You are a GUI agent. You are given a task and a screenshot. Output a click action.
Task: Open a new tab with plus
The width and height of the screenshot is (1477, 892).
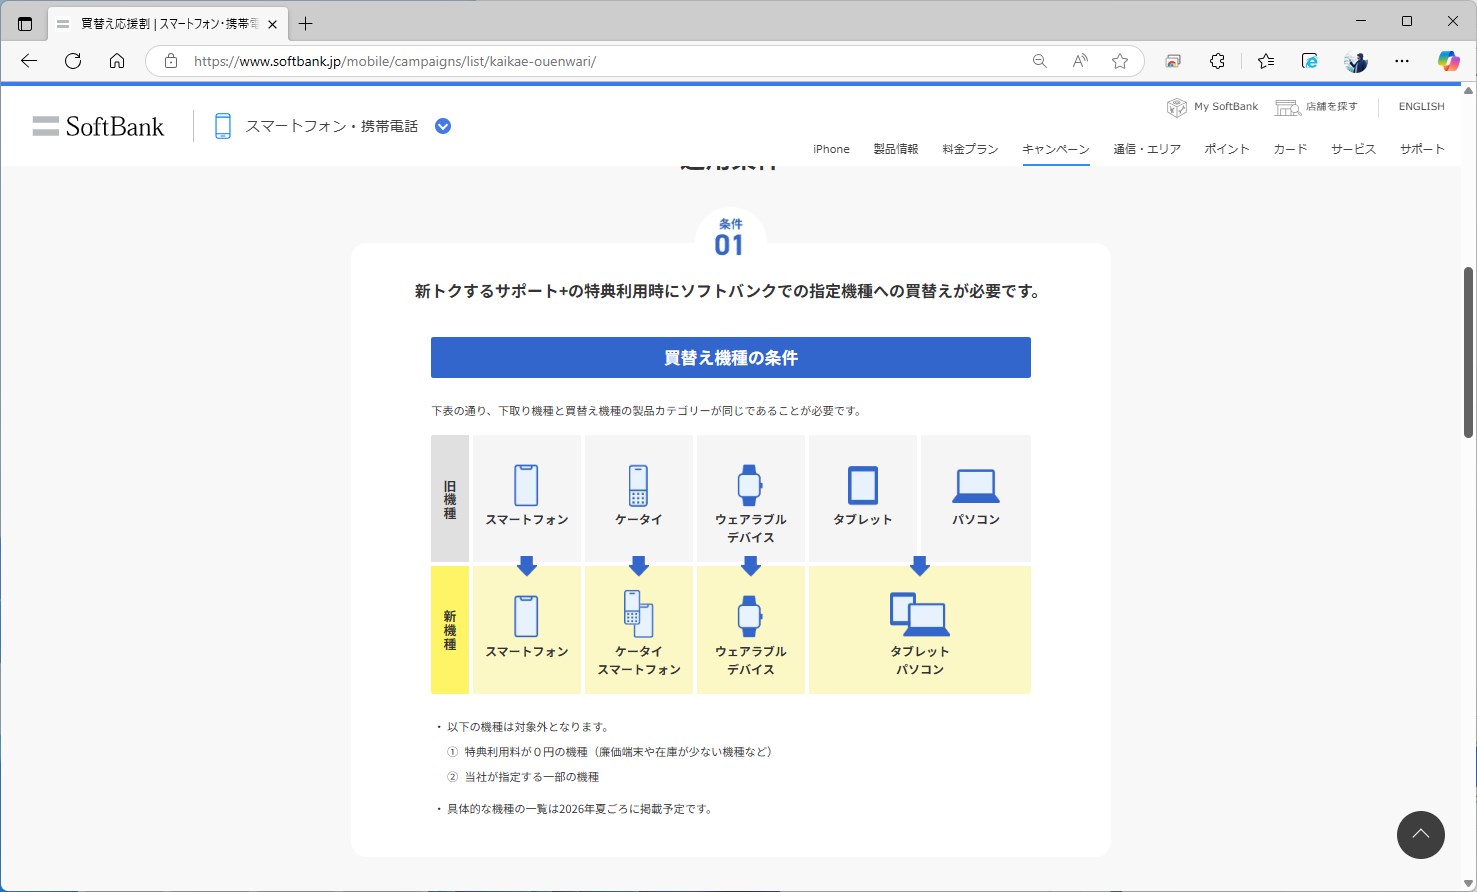(x=306, y=23)
